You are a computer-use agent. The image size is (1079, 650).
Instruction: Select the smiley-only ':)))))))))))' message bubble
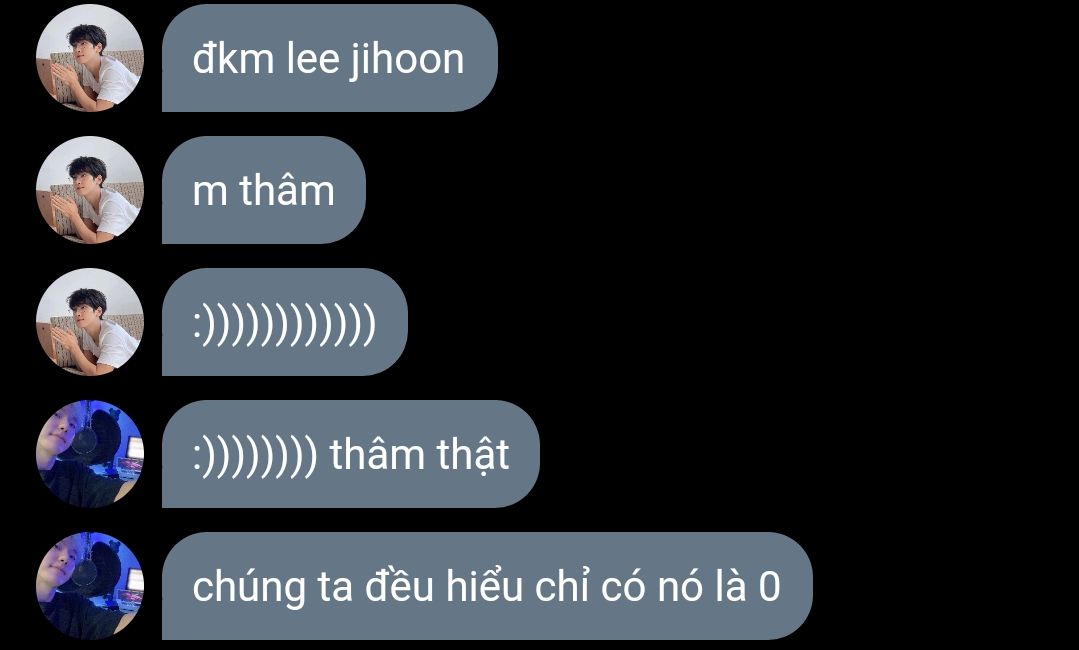tap(285, 322)
